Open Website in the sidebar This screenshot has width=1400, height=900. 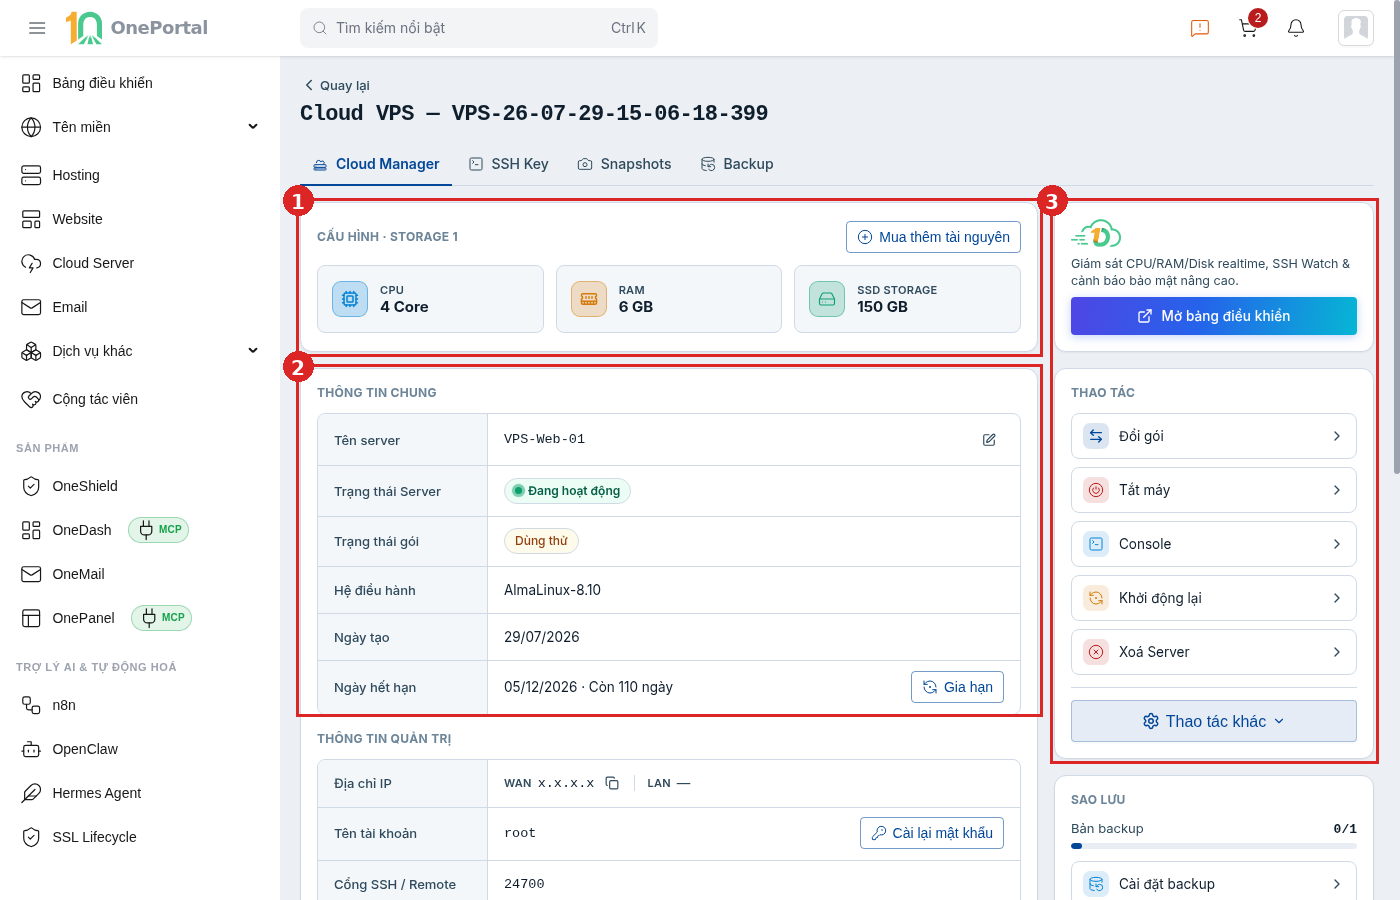point(140,219)
